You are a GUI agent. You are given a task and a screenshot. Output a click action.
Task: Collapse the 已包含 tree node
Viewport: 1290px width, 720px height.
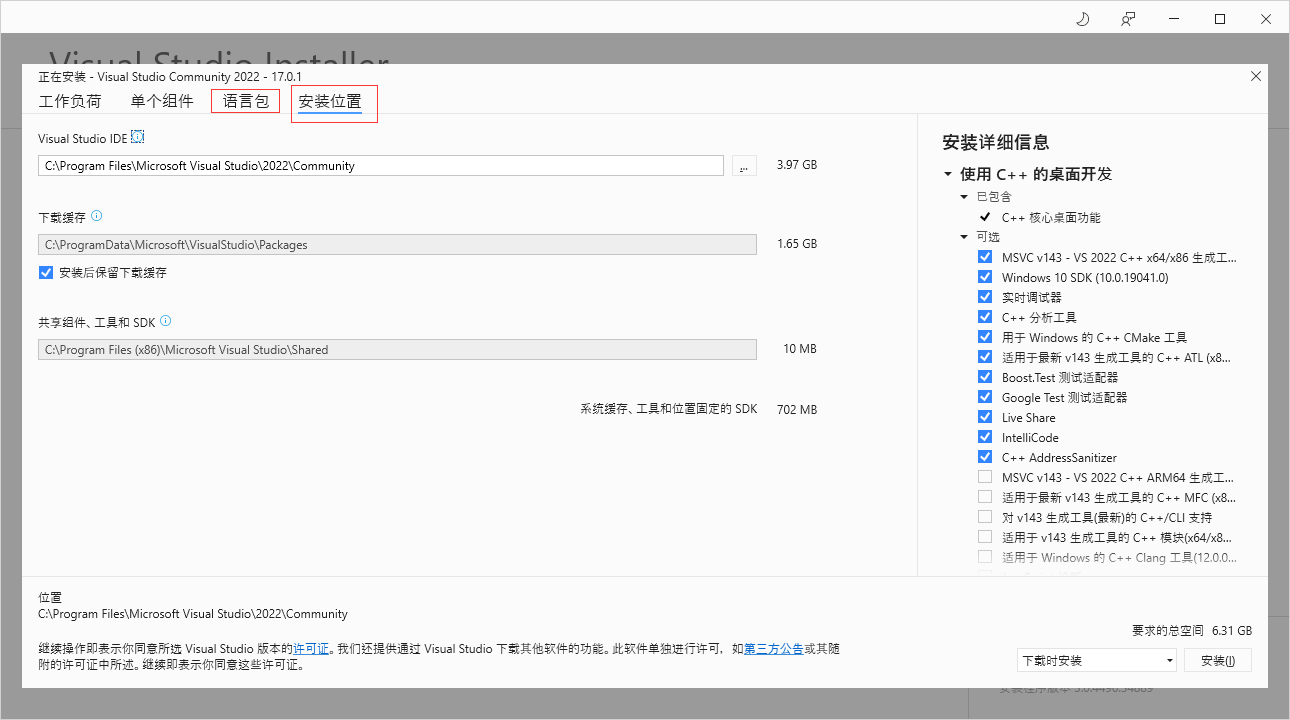click(965, 197)
